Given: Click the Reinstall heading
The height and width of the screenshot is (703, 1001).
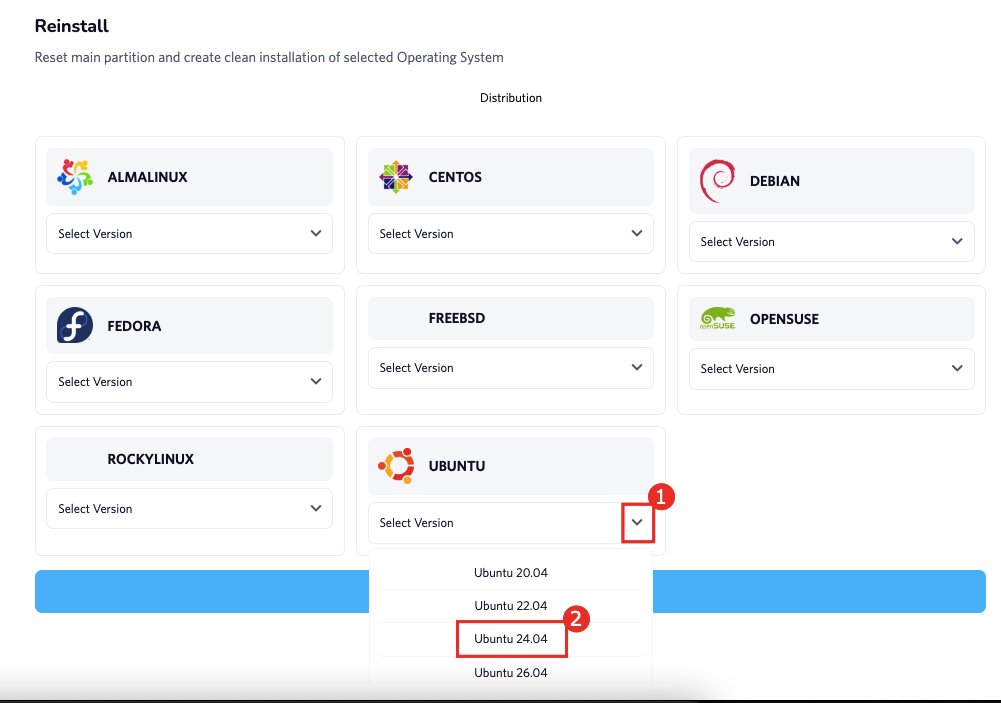Looking at the screenshot, I should coord(72,26).
